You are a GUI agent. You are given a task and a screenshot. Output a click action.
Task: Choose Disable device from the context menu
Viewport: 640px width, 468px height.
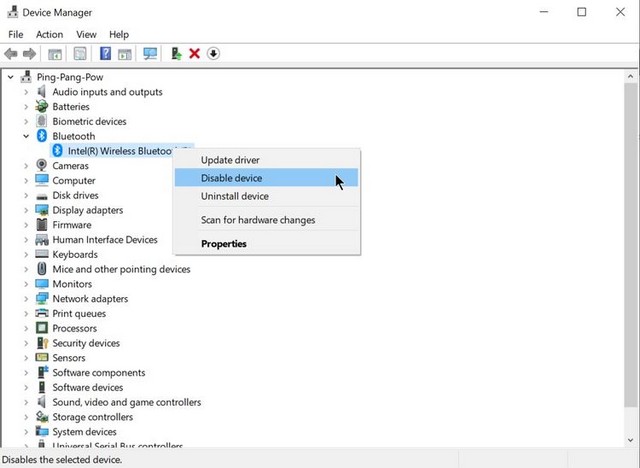pyautogui.click(x=231, y=178)
